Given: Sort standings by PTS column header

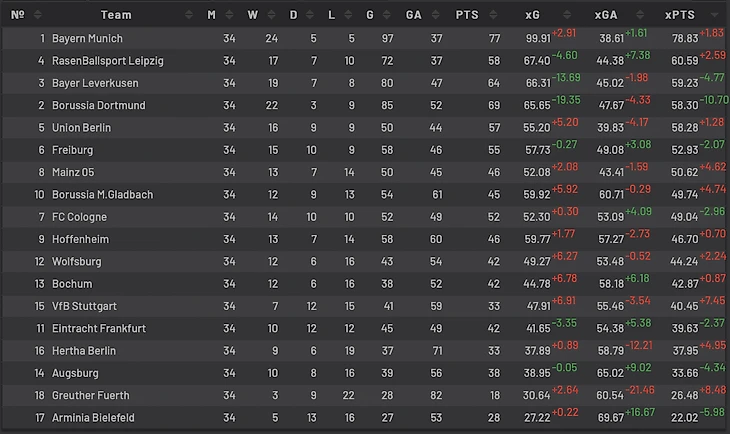Looking at the screenshot, I should click(466, 15).
